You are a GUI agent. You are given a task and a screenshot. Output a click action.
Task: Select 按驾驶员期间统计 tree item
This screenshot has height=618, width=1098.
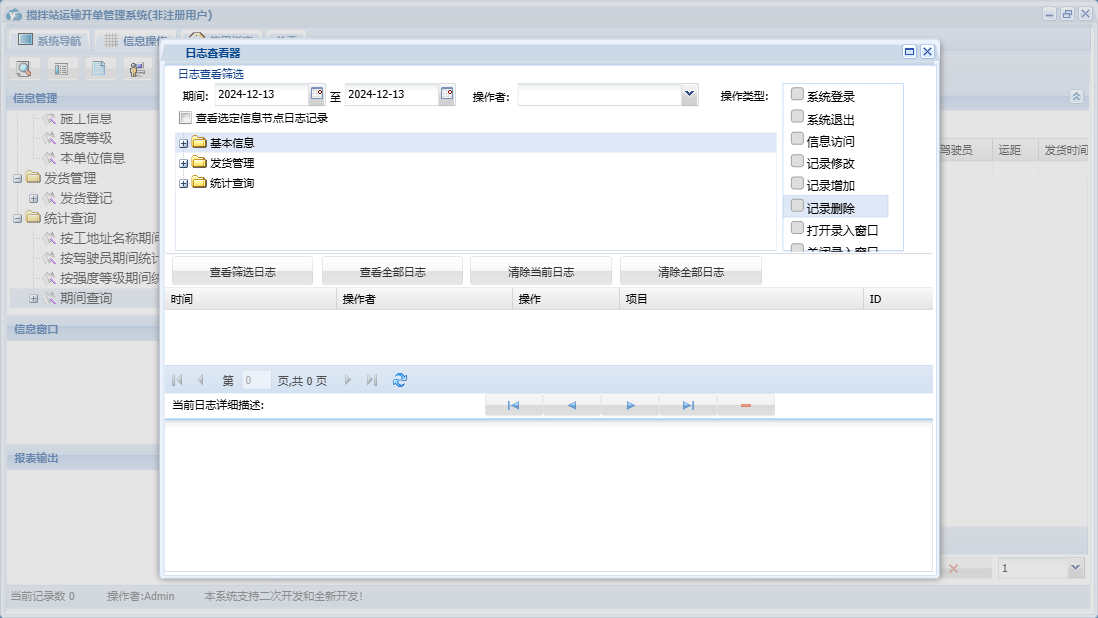point(109,258)
